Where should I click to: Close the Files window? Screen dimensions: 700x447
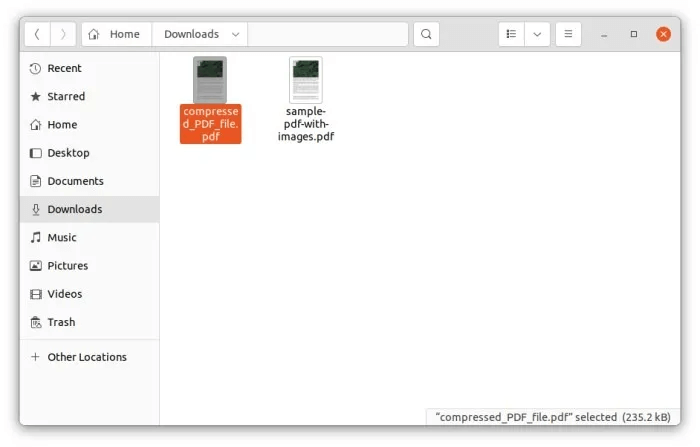click(x=663, y=34)
